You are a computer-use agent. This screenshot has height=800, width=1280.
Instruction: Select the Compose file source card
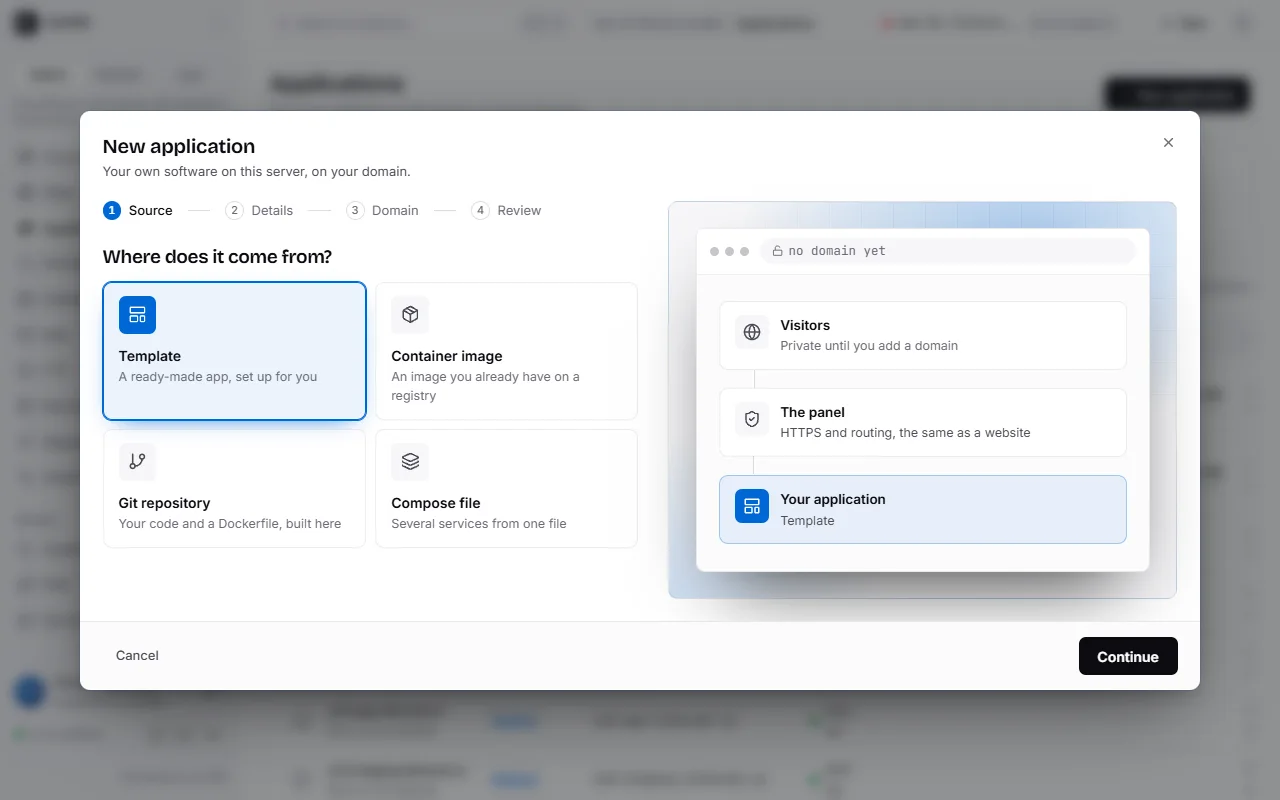click(506, 488)
